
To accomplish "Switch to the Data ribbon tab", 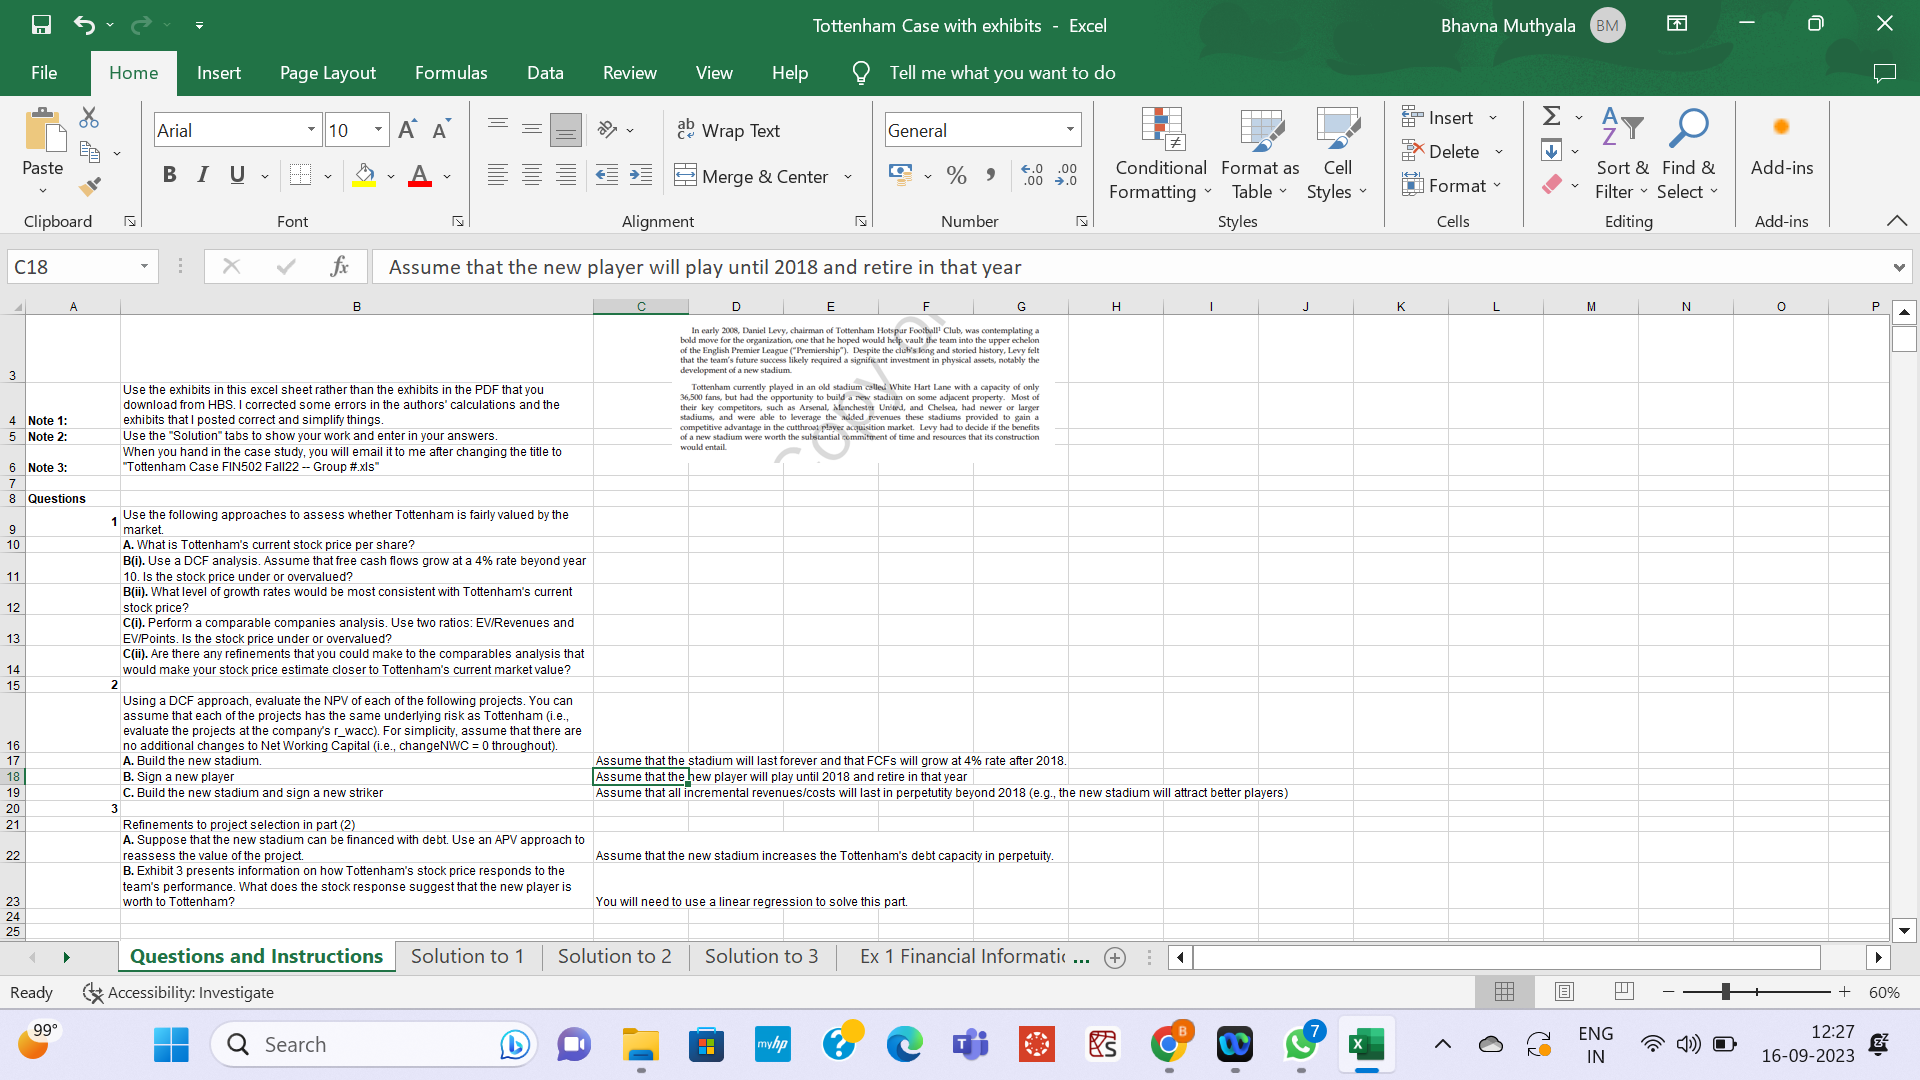I will (x=545, y=73).
